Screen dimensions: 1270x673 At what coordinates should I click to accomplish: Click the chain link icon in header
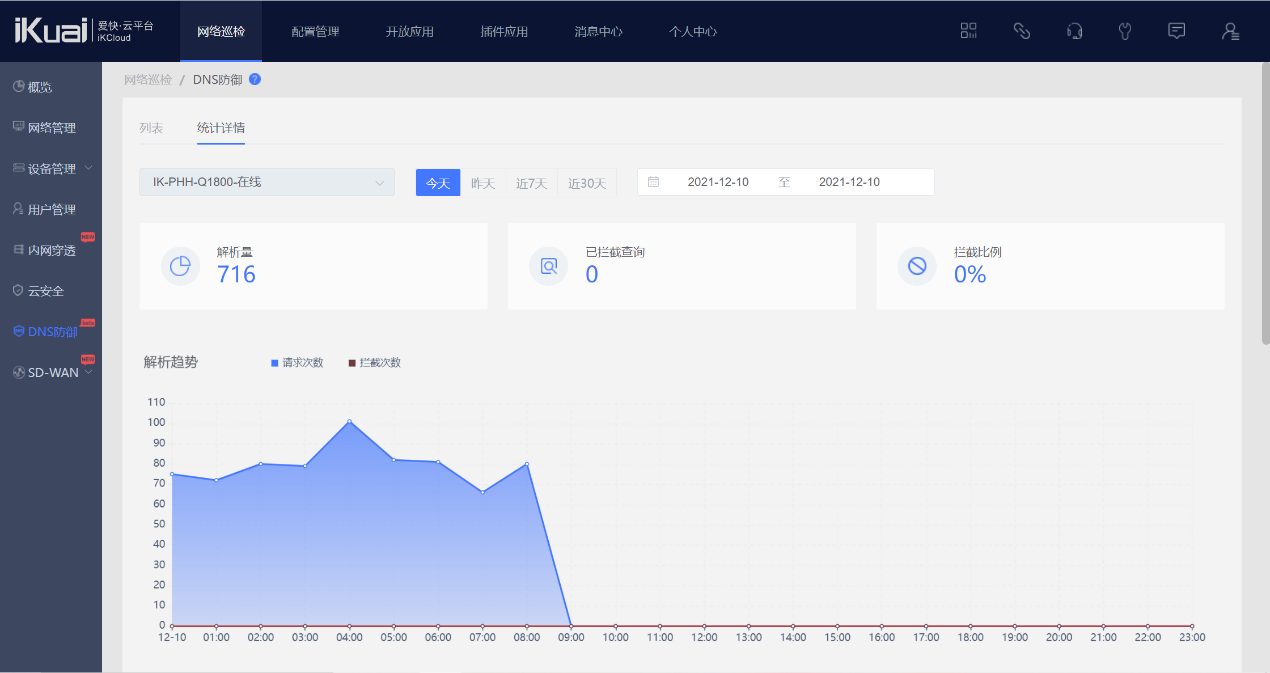pyautogui.click(x=1021, y=31)
